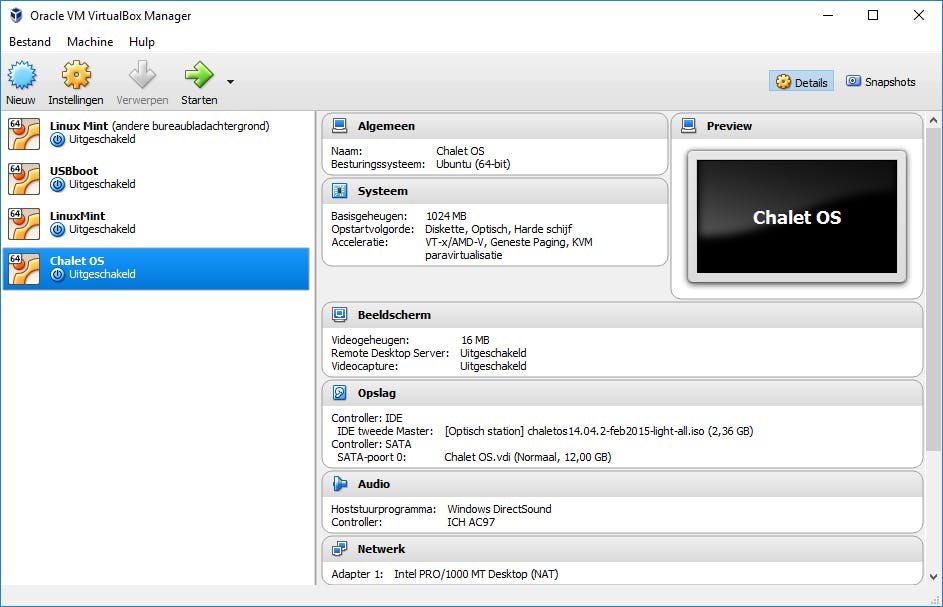Select the Chalet OS virtual machine
Viewport: 943px width, 607px height.
pyautogui.click(x=156, y=269)
